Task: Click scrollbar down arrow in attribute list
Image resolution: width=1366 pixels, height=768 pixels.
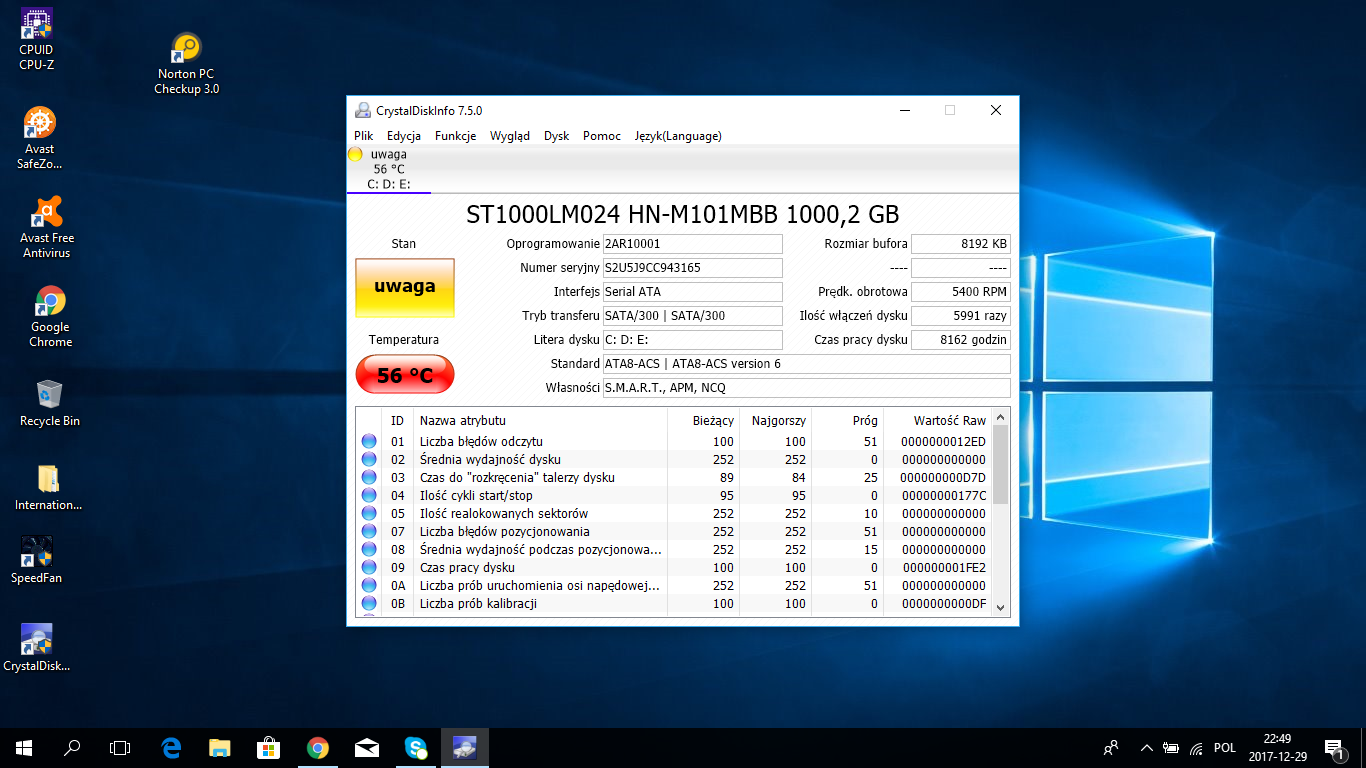Action: tap(1001, 608)
